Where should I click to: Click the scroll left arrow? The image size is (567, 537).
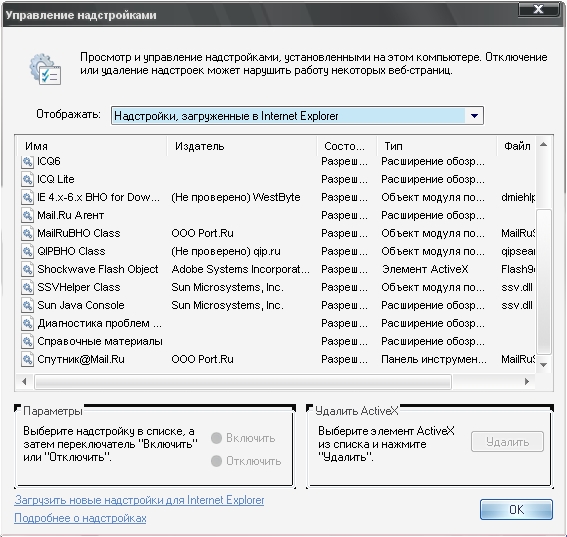click(24, 382)
